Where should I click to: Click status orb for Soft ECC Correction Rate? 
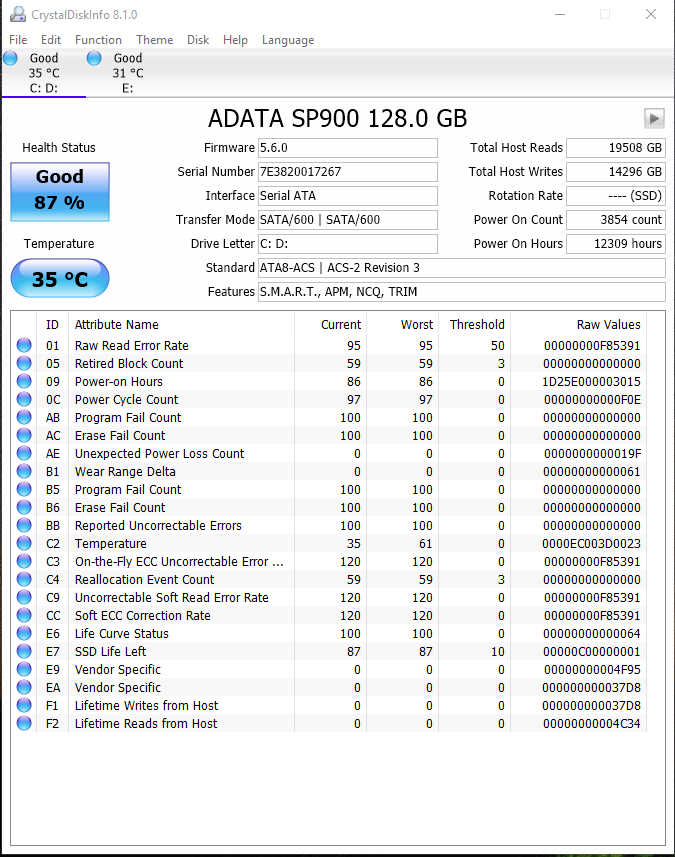pyautogui.click(x=24, y=615)
